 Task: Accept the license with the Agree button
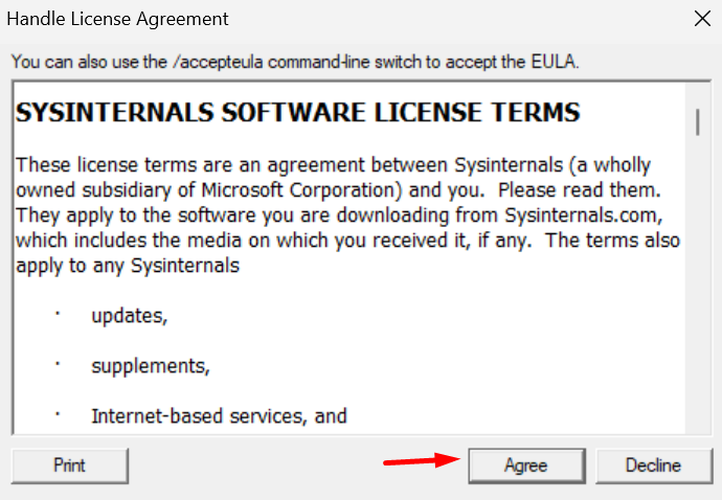coord(527,465)
